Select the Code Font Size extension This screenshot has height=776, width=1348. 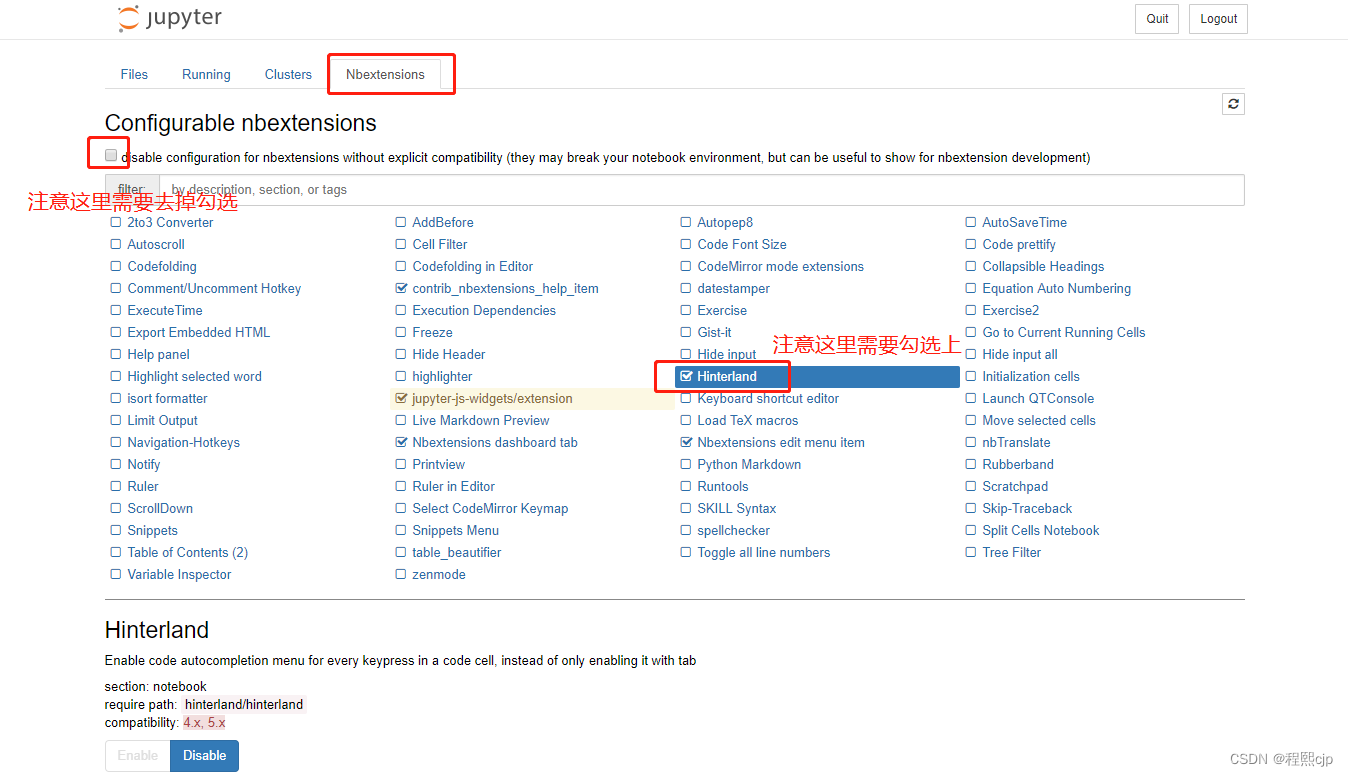coord(742,244)
